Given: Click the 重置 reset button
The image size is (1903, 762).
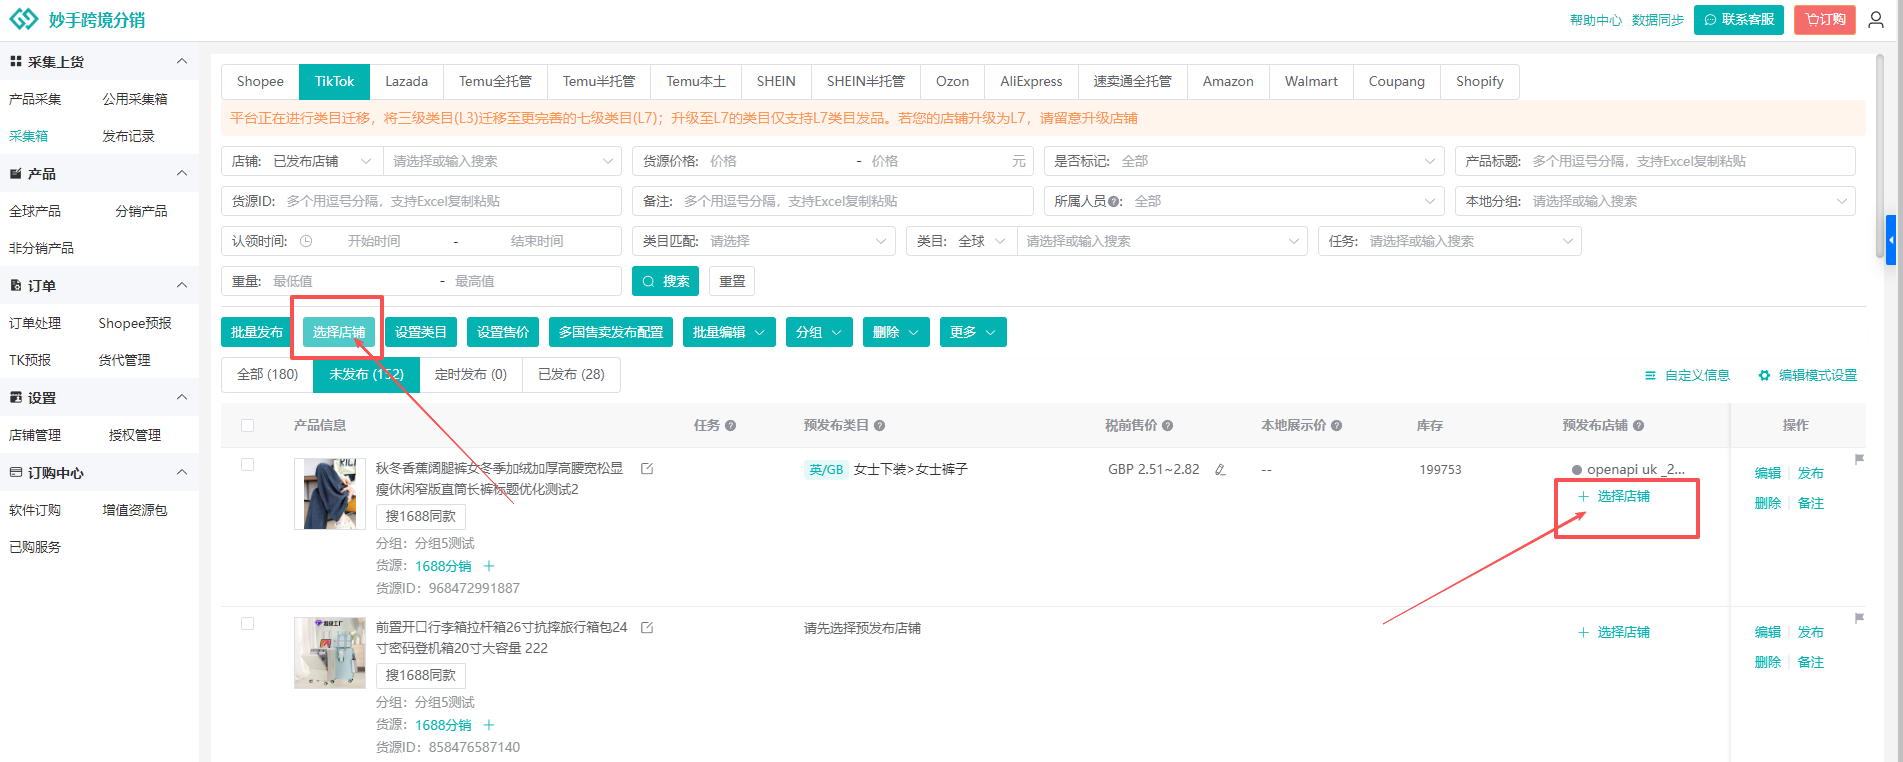Looking at the screenshot, I should (x=732, y=281).
